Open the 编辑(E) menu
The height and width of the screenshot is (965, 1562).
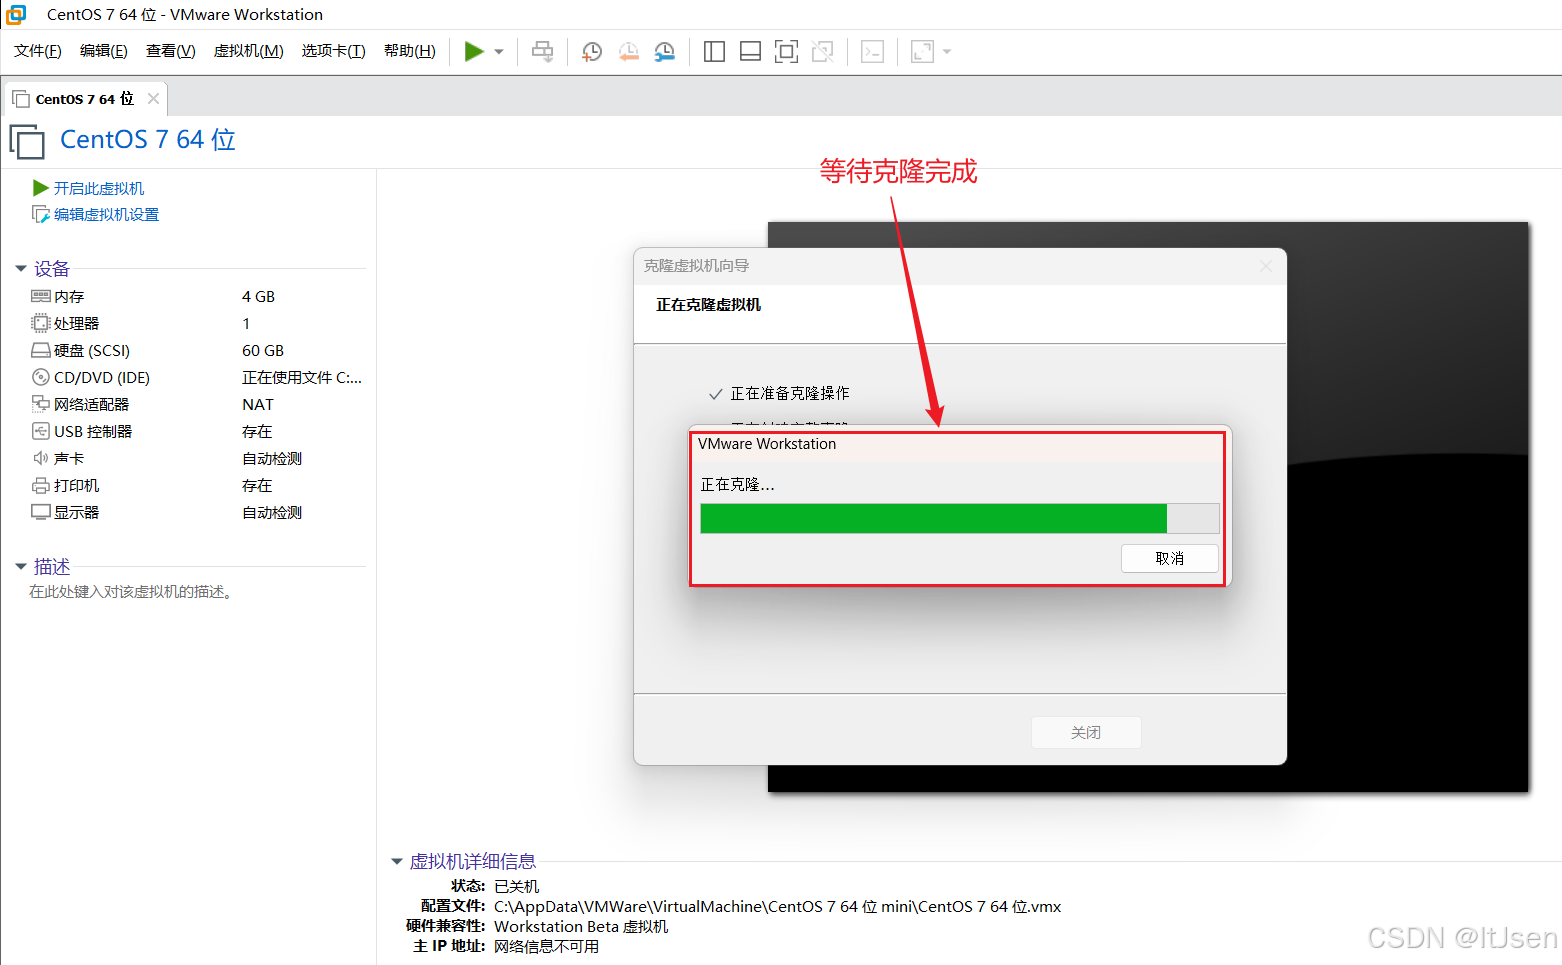click(104, 51)
